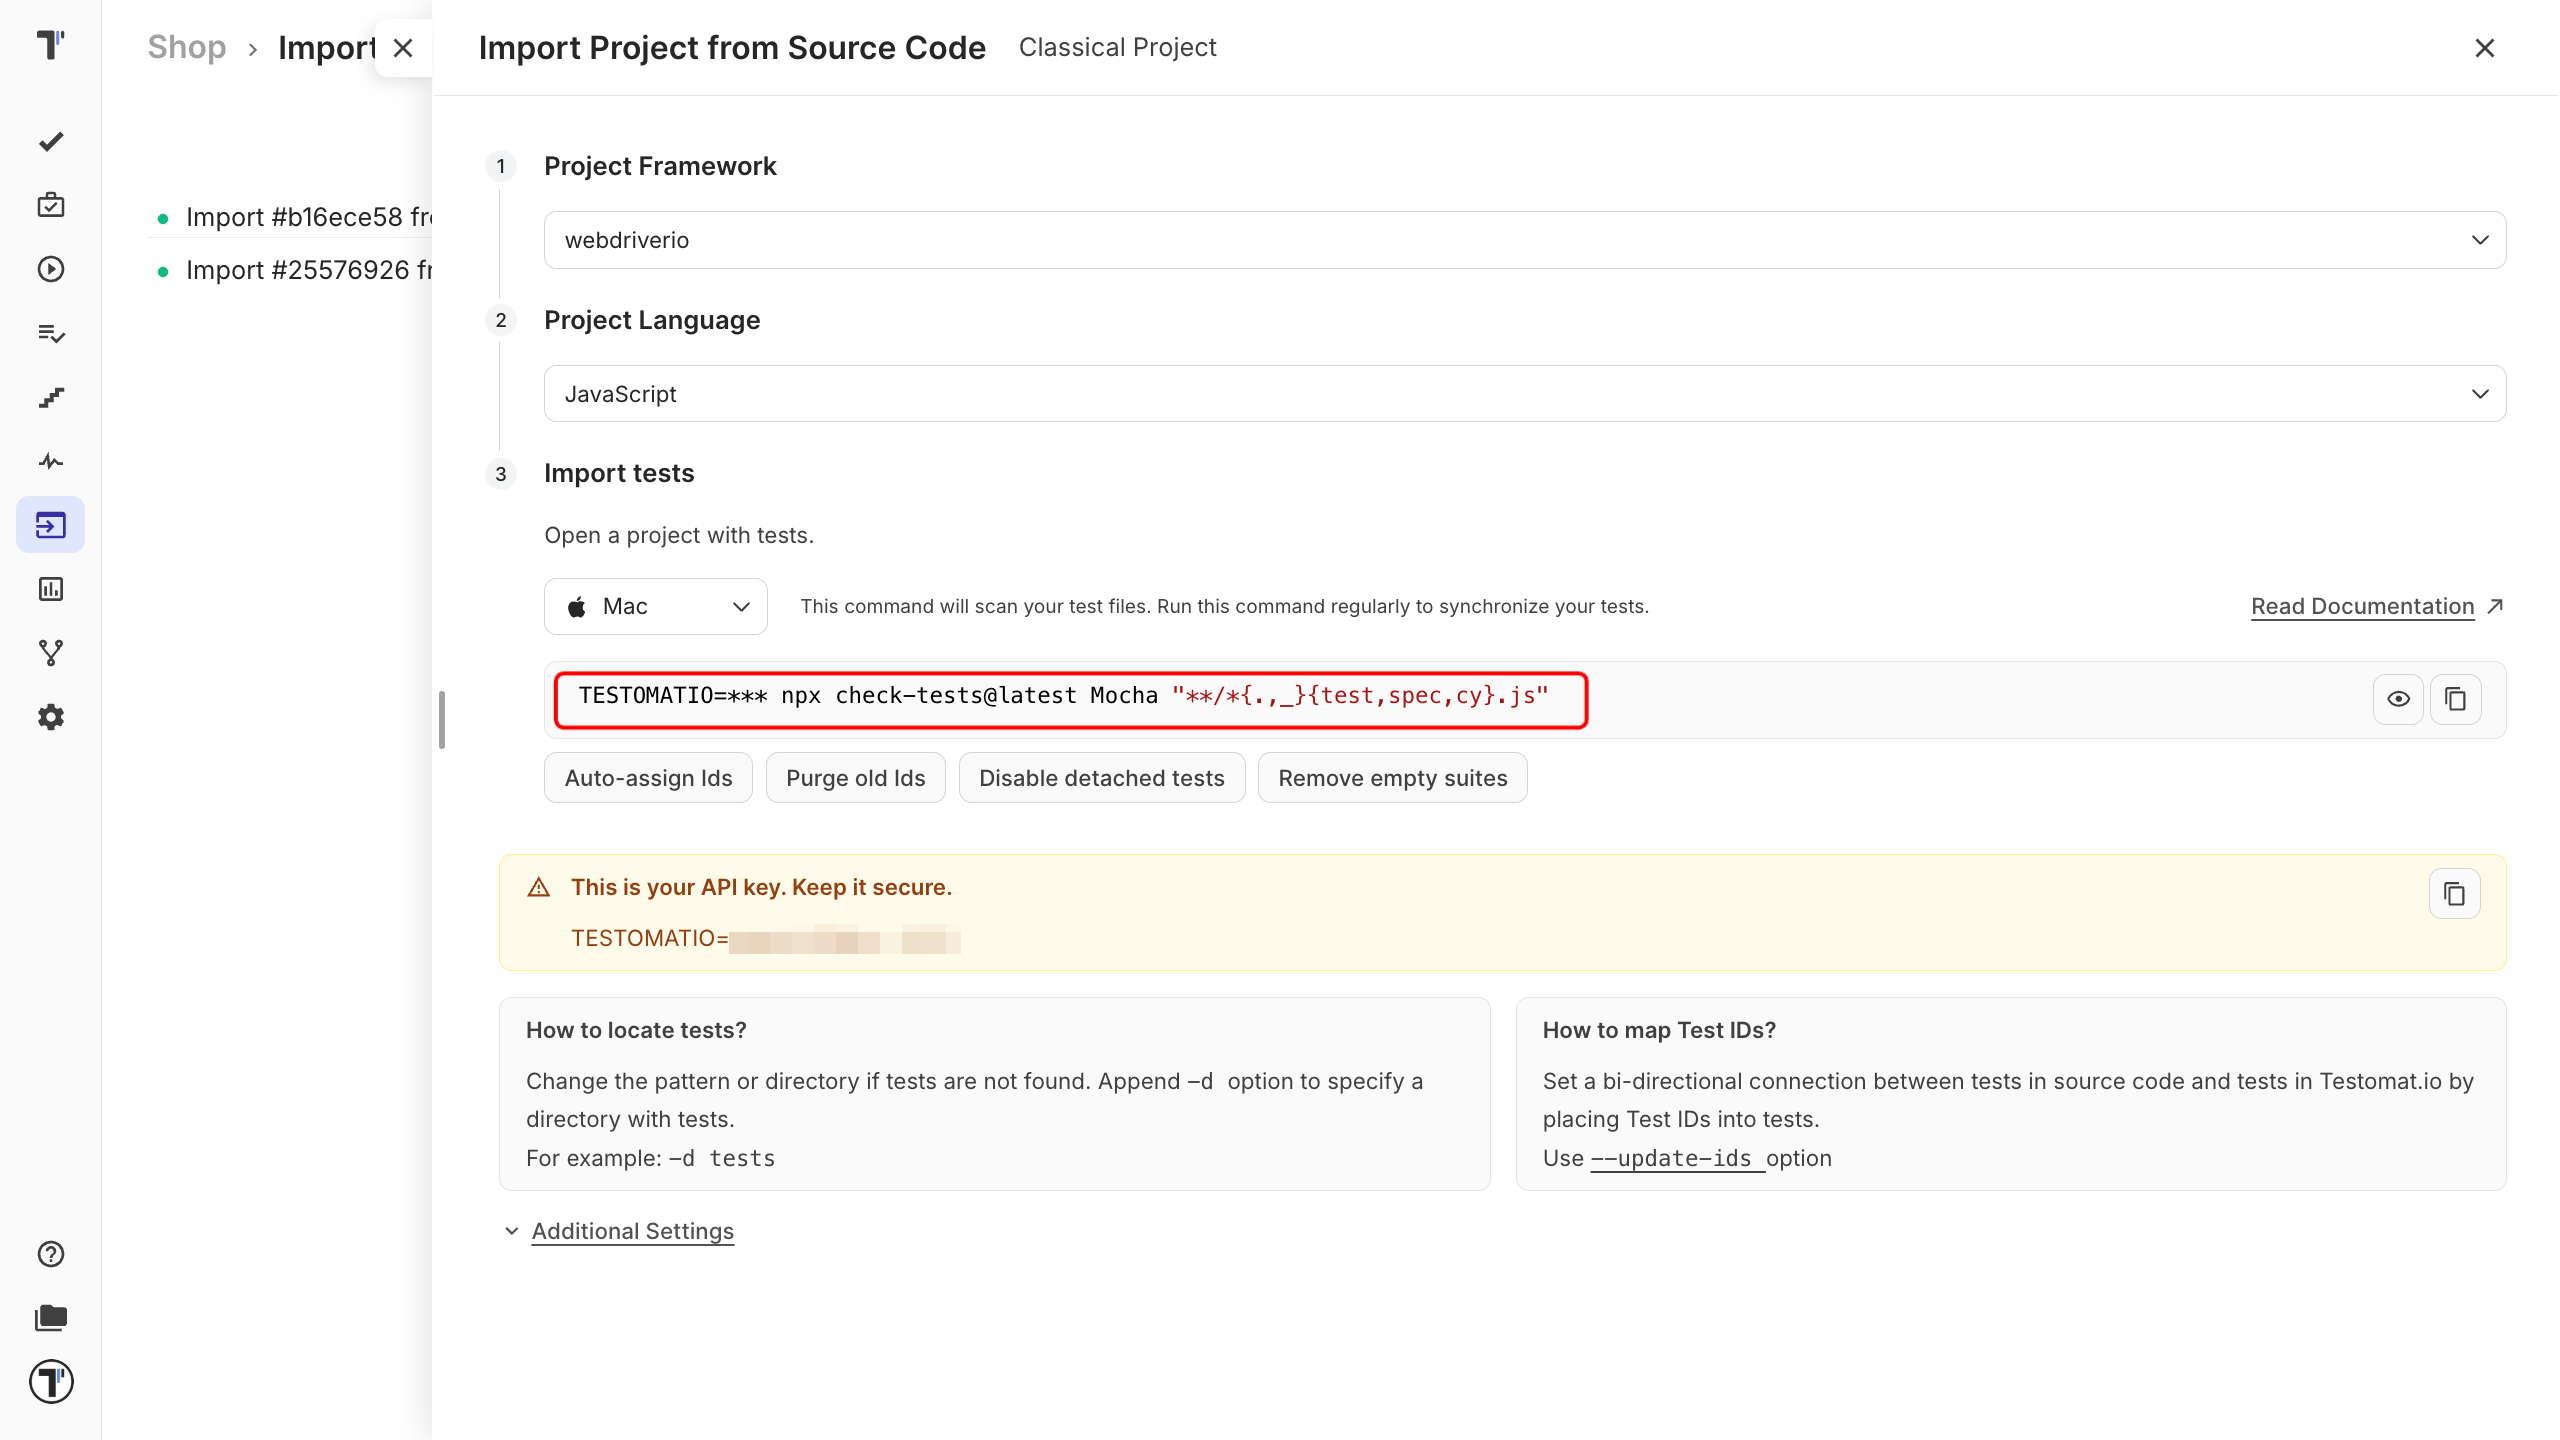
Task: Go to Shop breadcrumb
Action: [x=186, y=47]
